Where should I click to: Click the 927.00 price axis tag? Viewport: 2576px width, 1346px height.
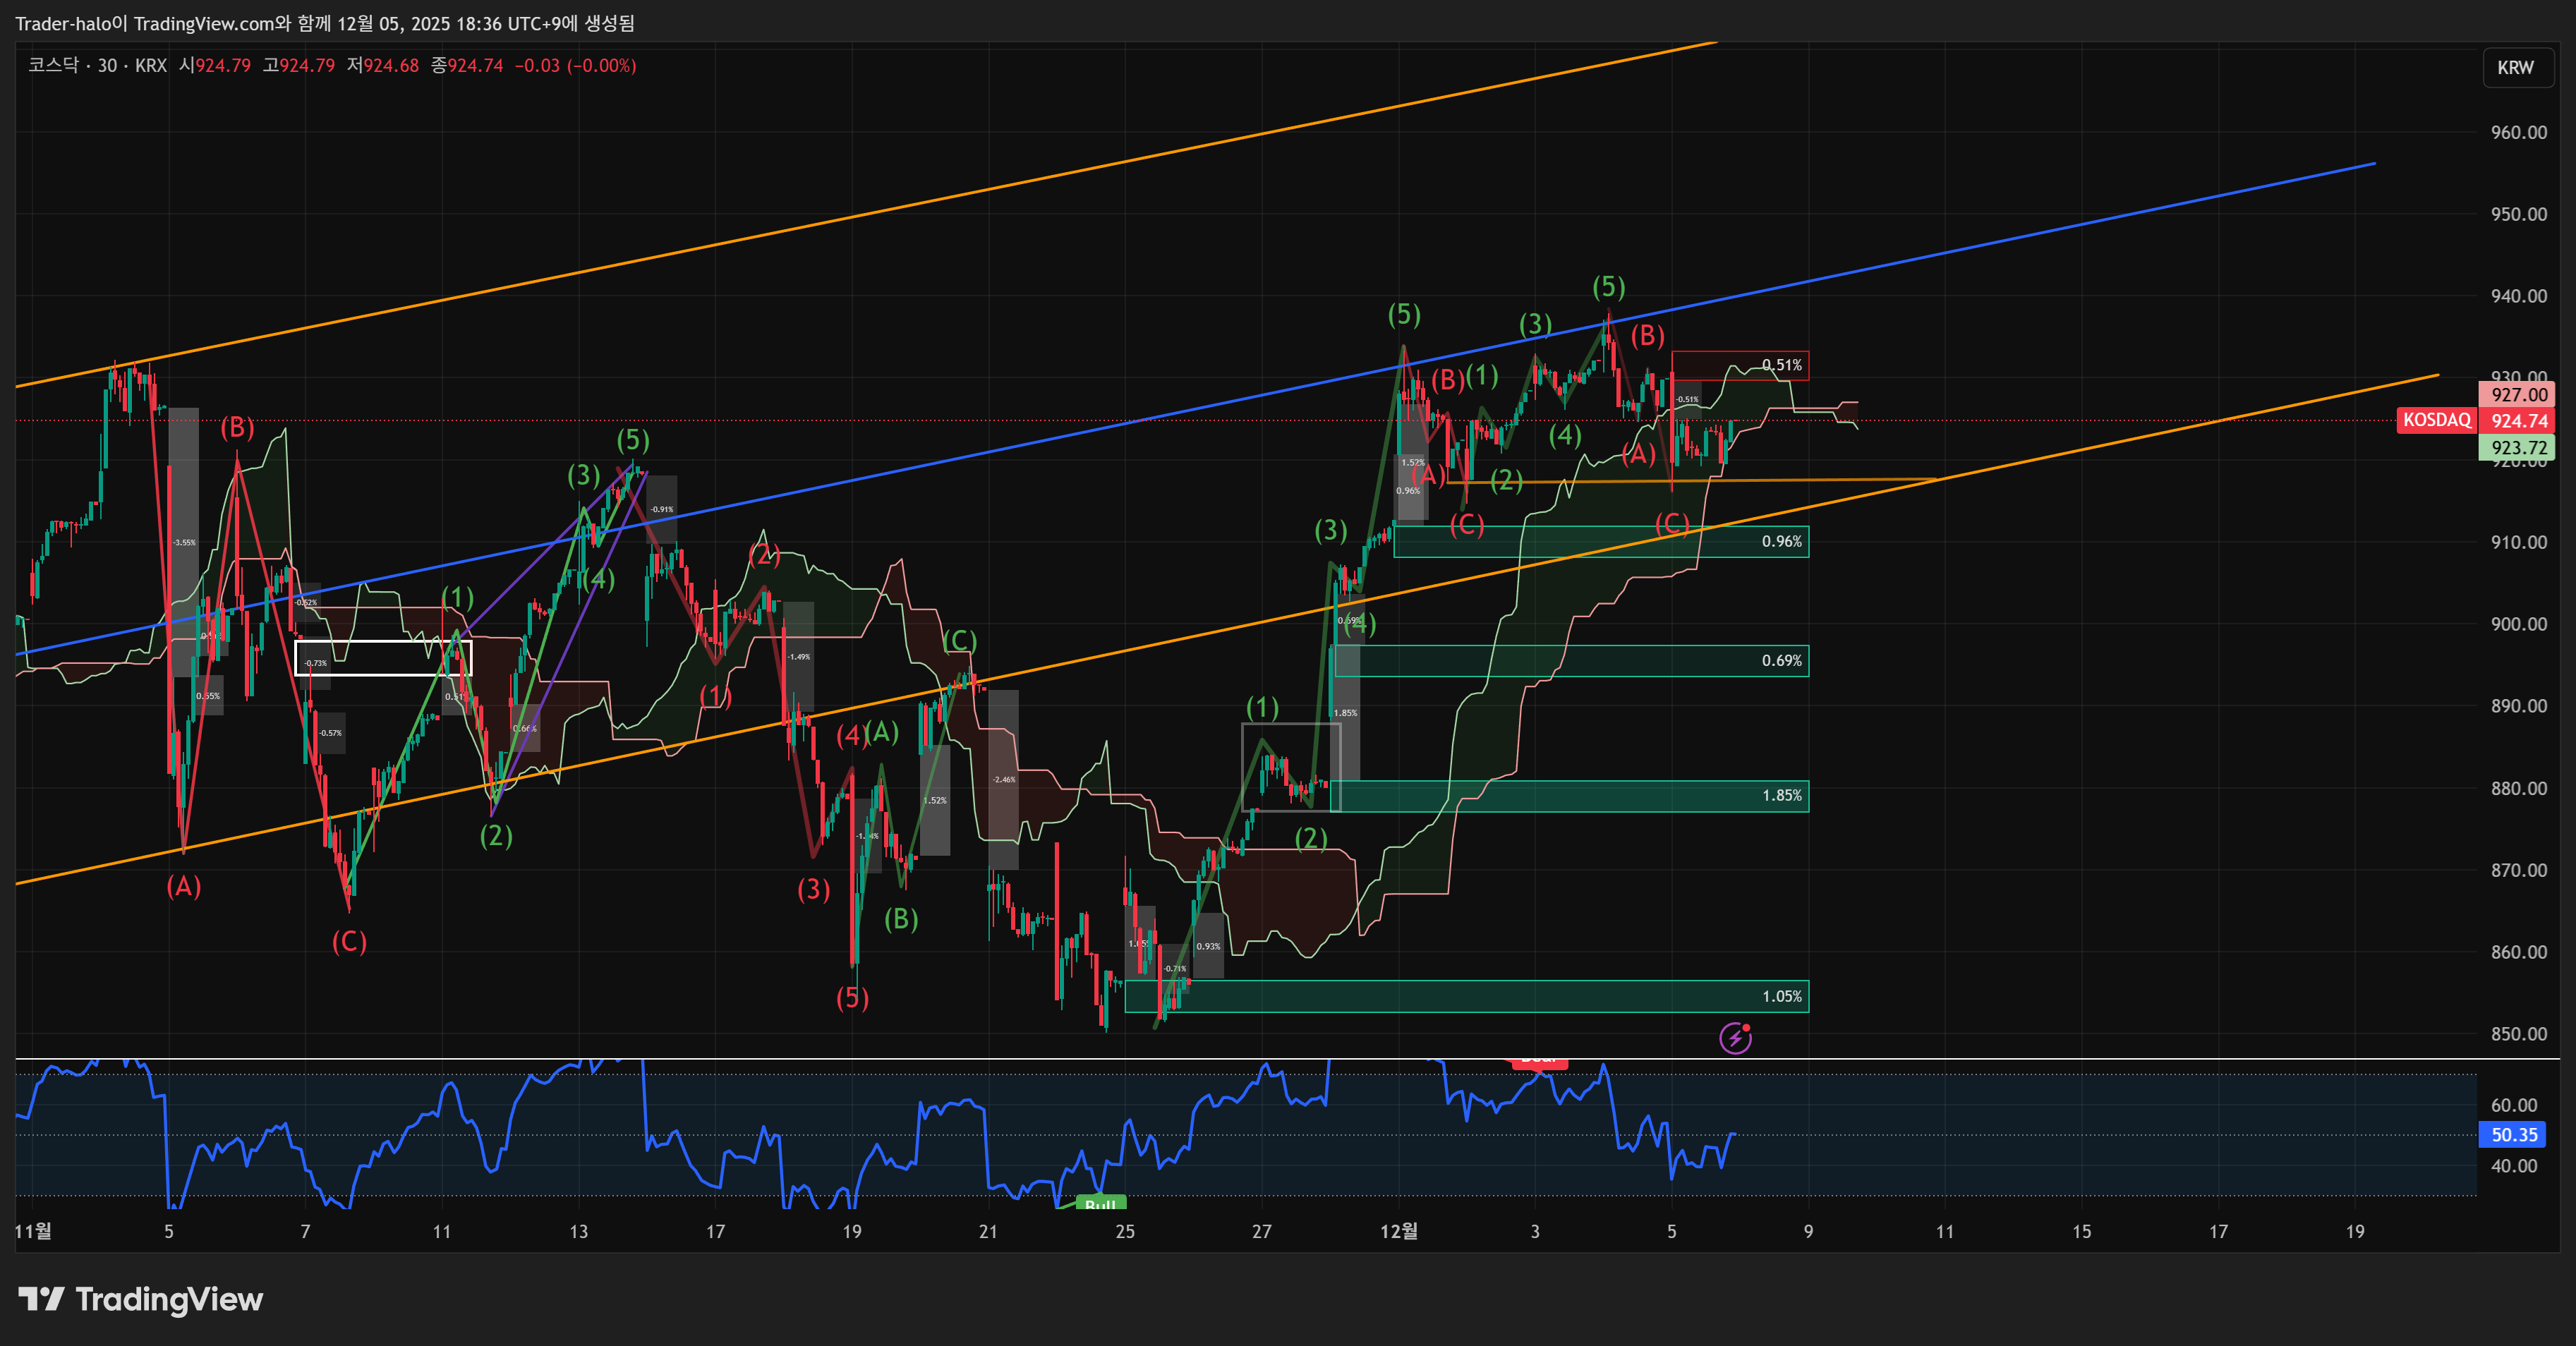[2518, 394]
